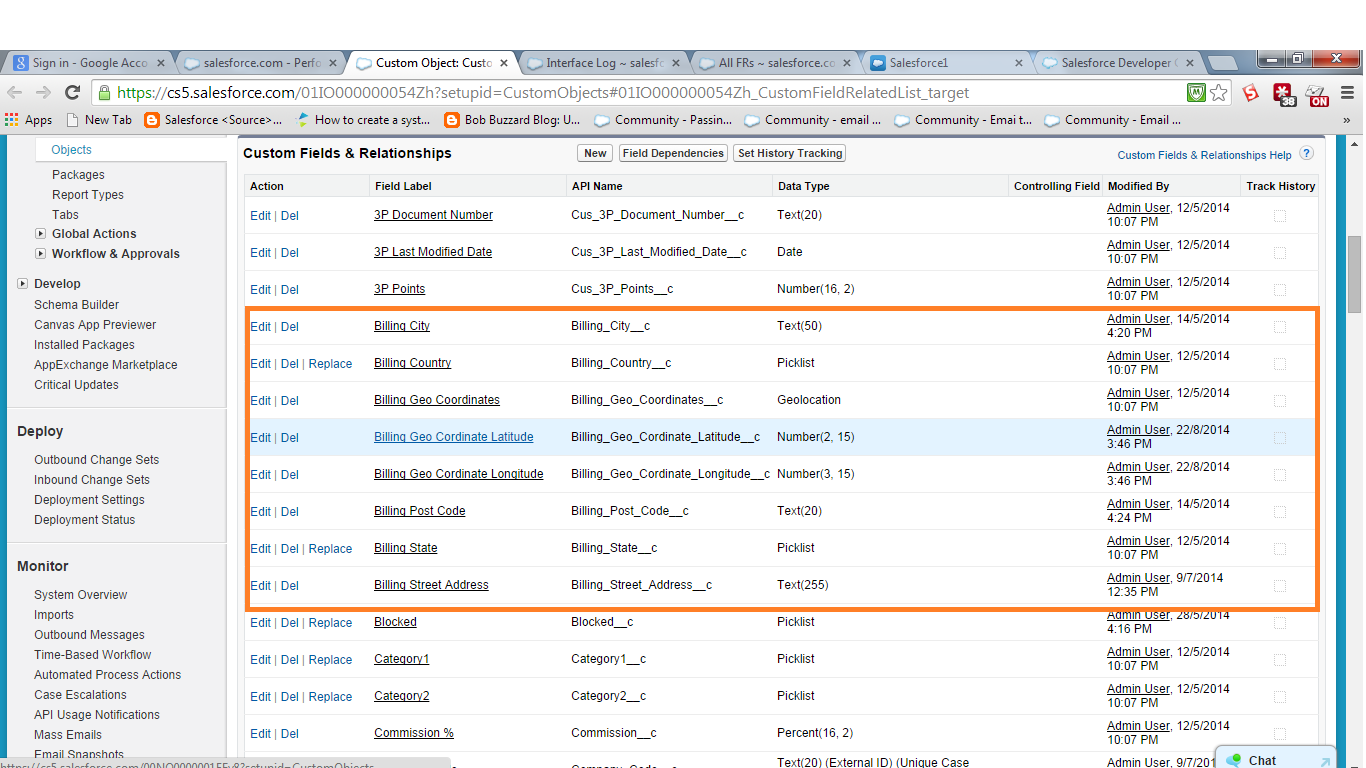Select the API name Billing_Street_Address__c
1366x768 pixels.
(x=641, y=585)
